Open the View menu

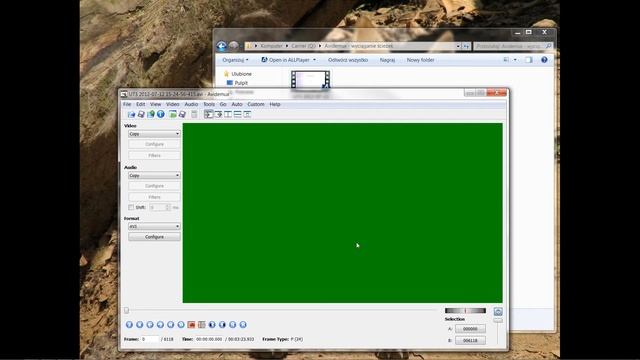click(155, 104)
